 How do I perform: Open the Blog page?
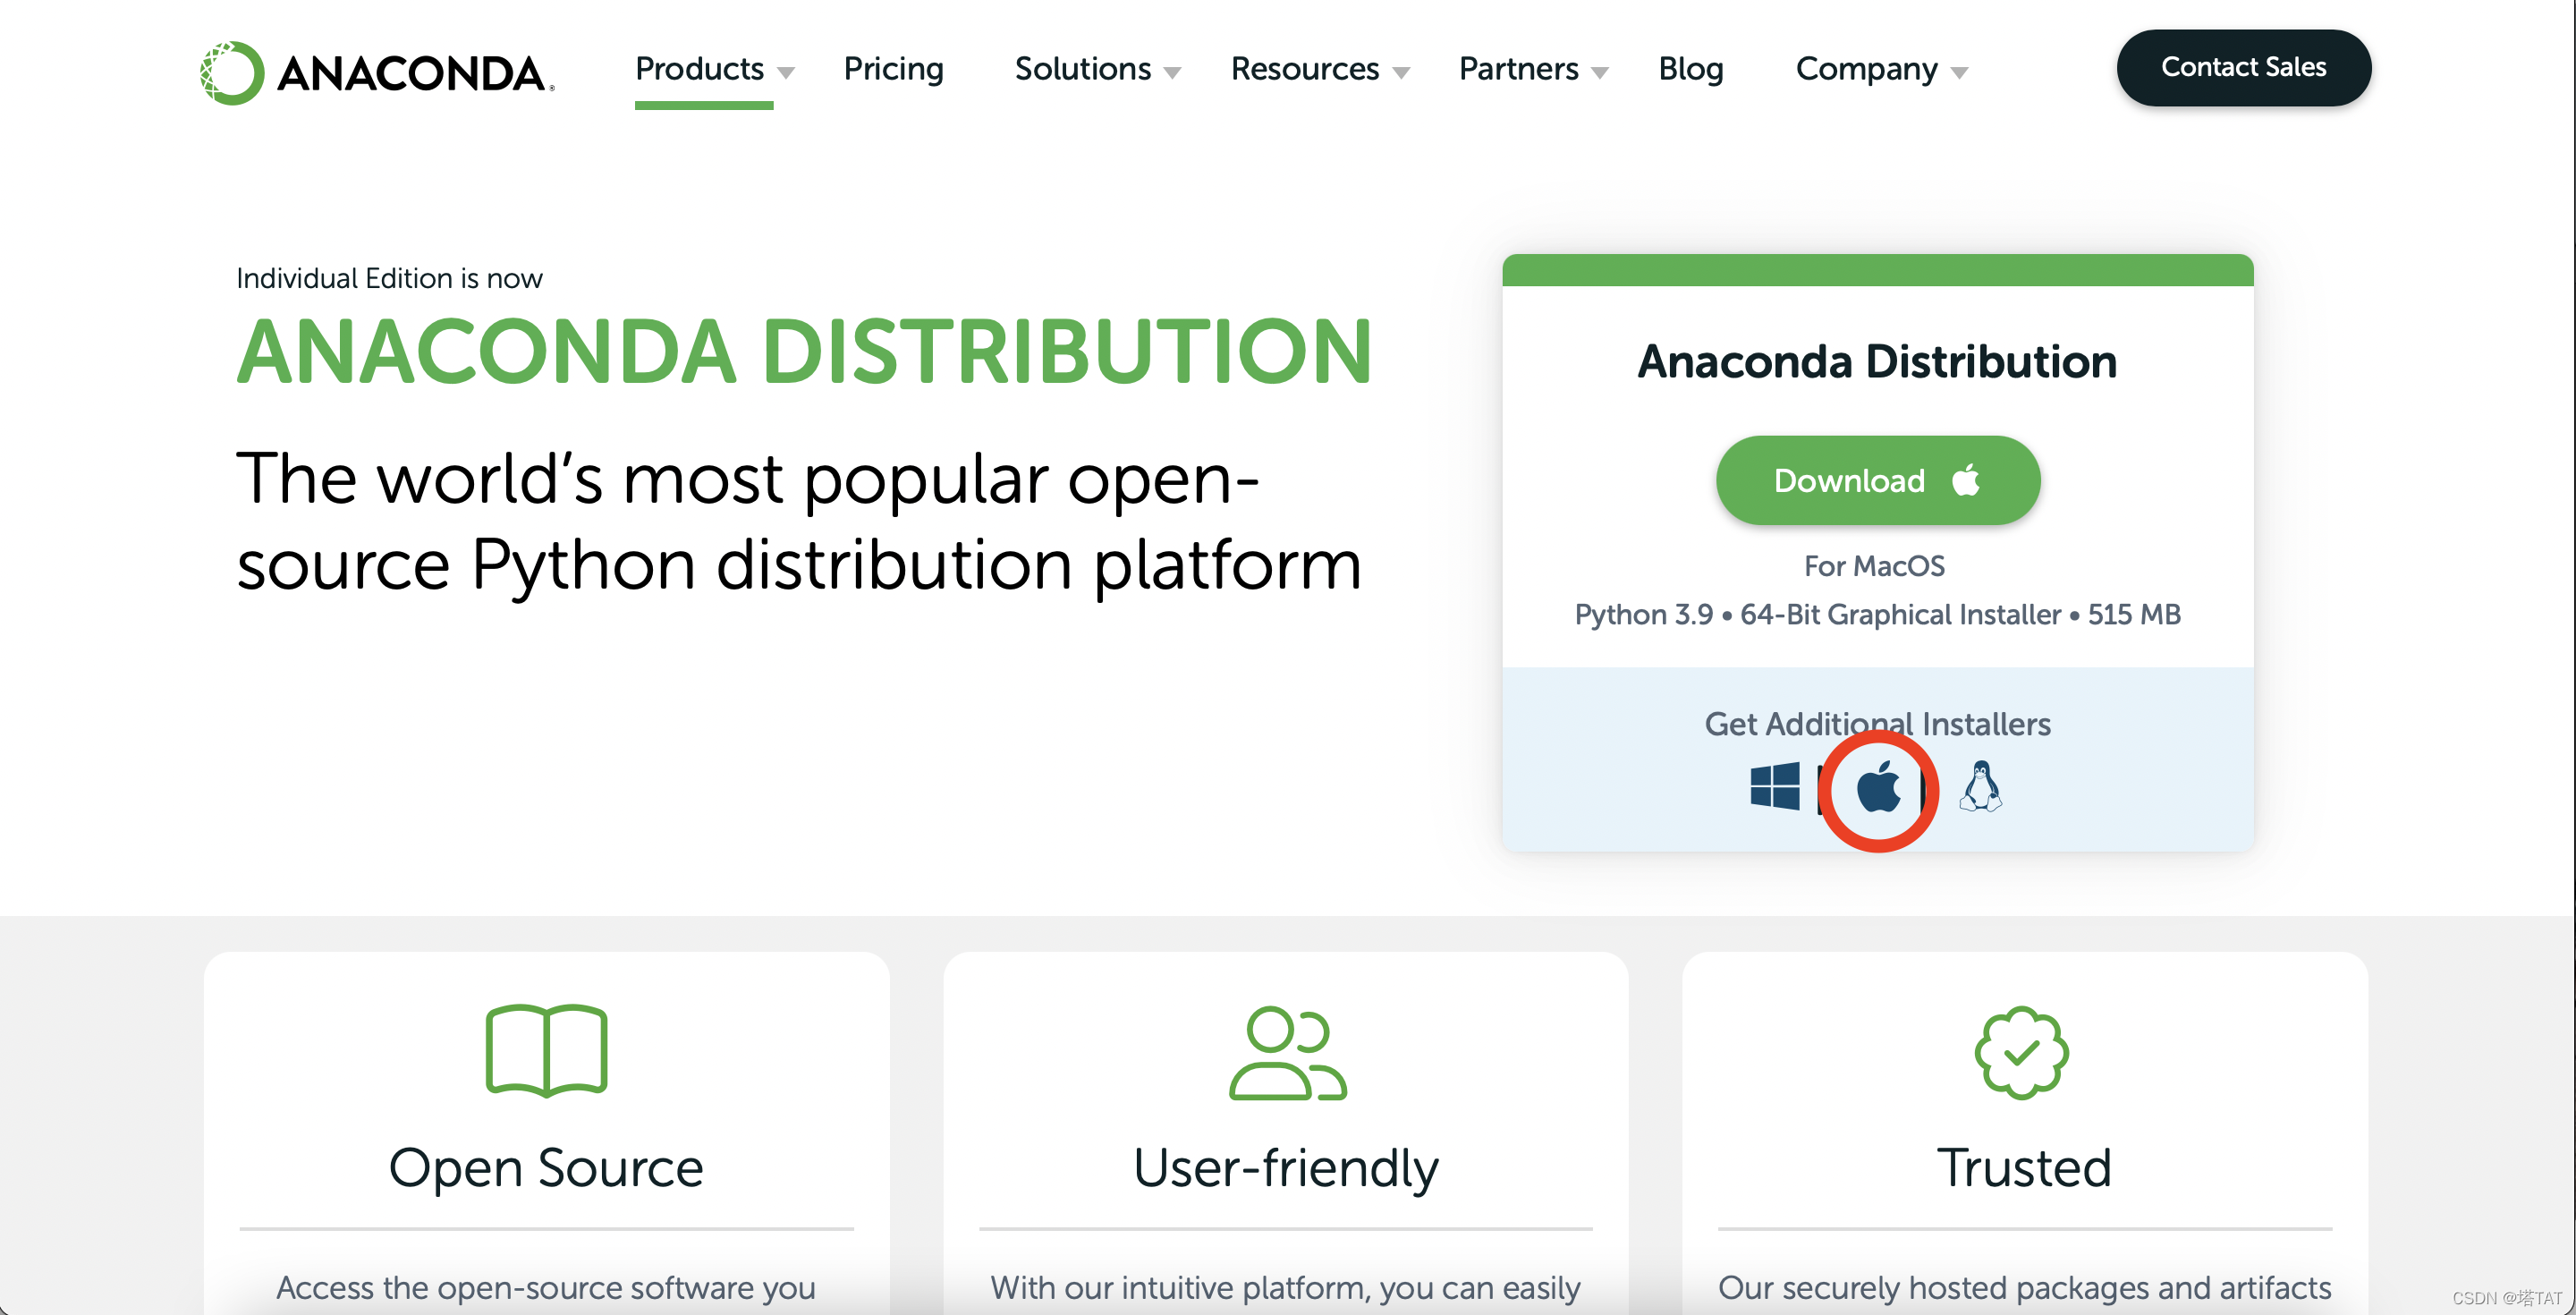pos(1690,69)
